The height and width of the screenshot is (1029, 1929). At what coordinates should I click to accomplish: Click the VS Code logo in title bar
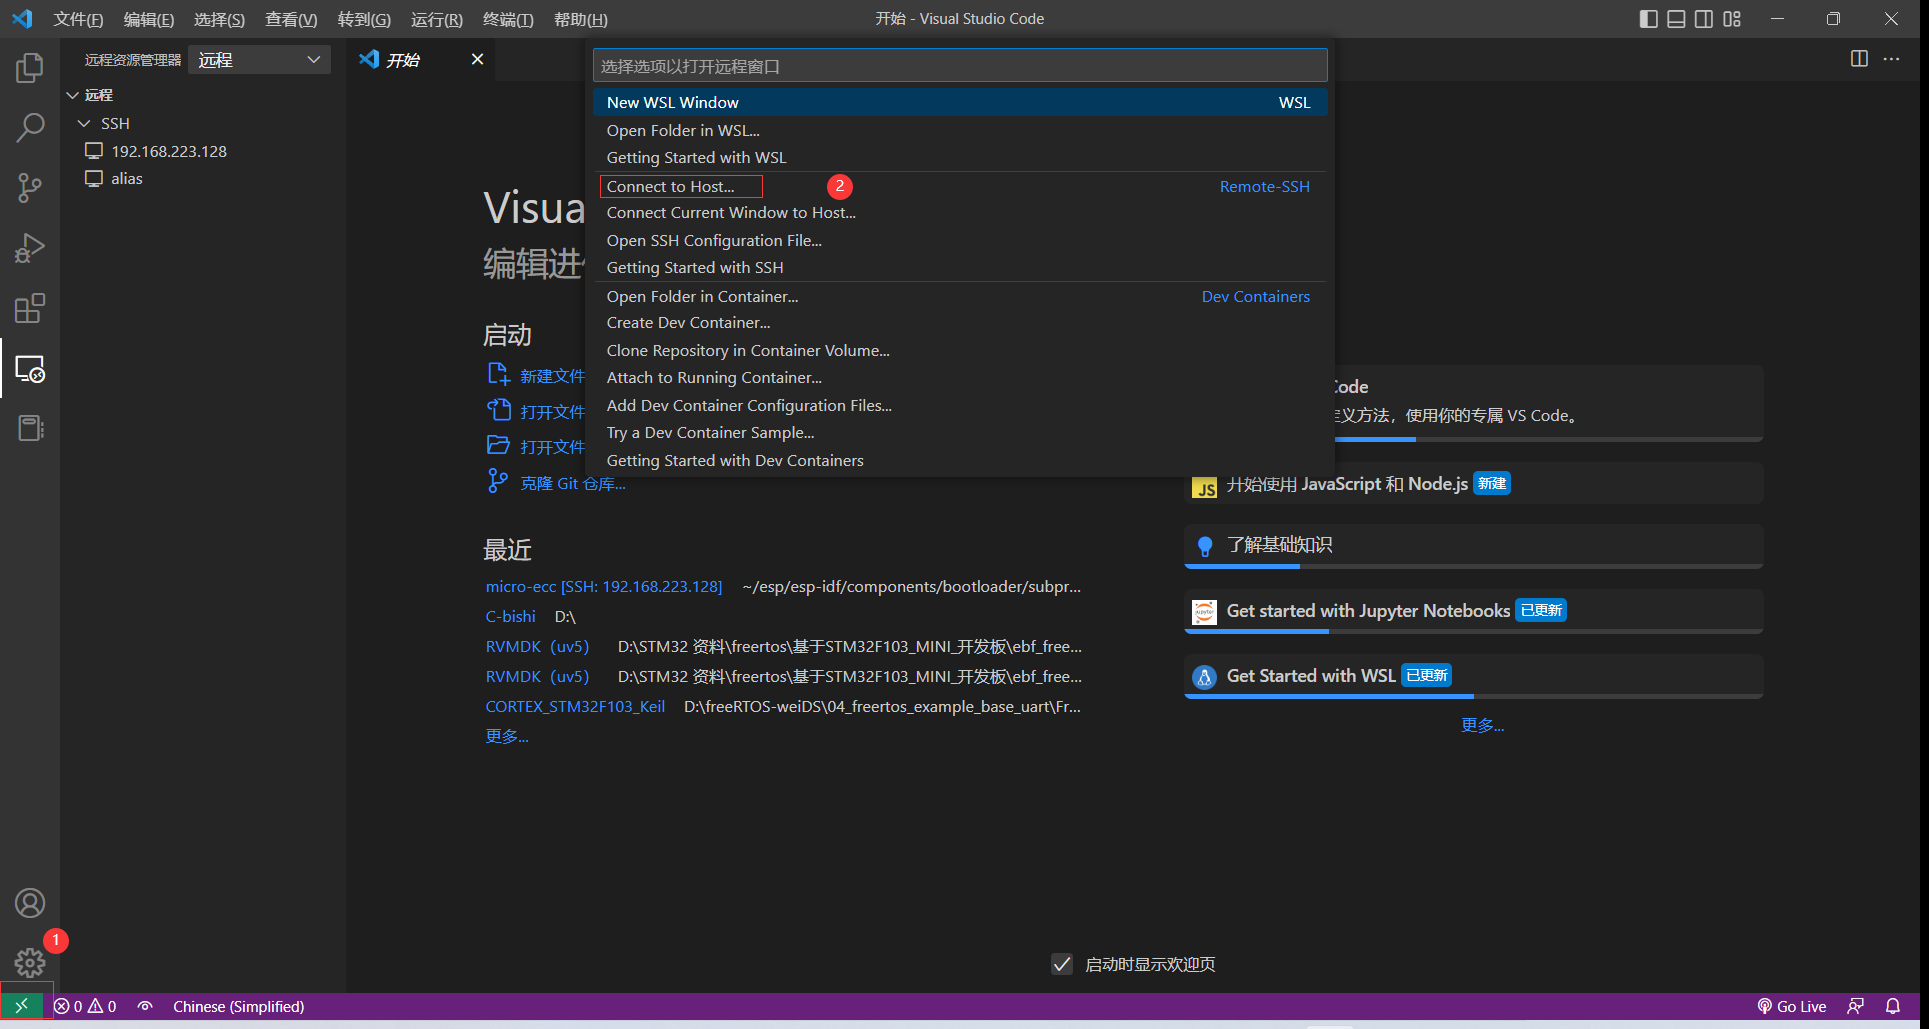coord(22,19)
